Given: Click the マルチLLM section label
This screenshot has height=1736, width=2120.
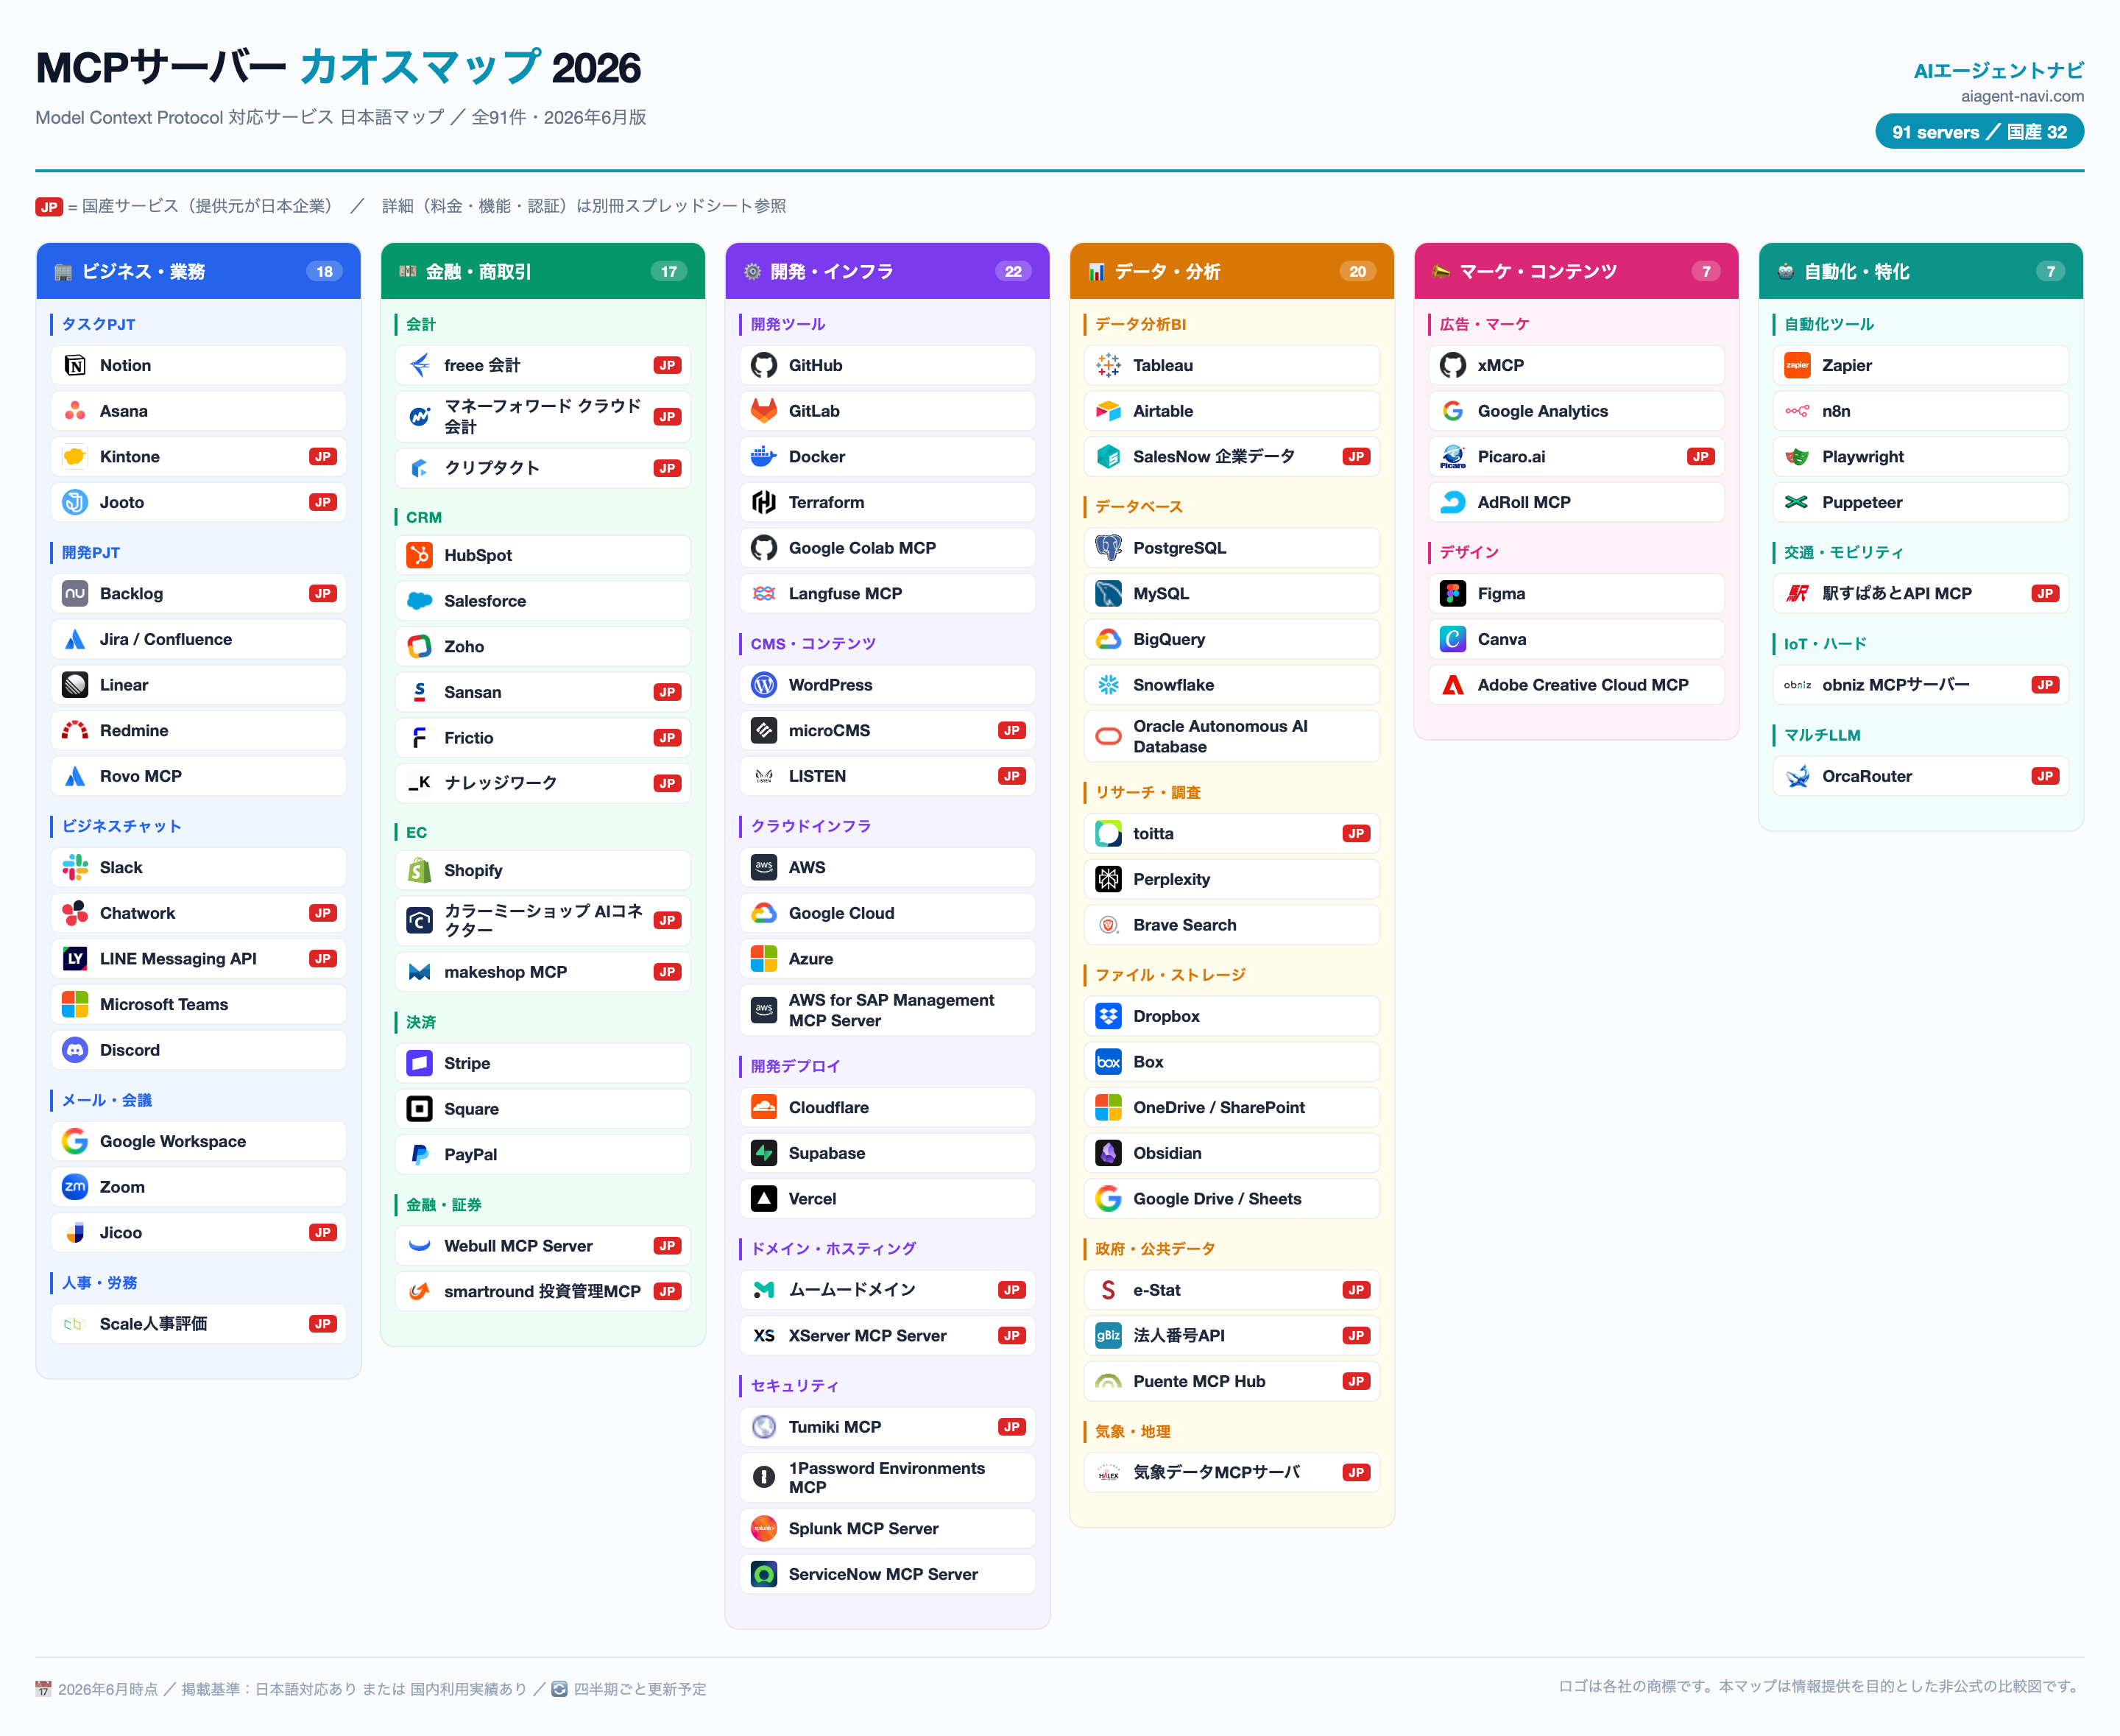Looking at the screenshot, I should (1822, 736).
